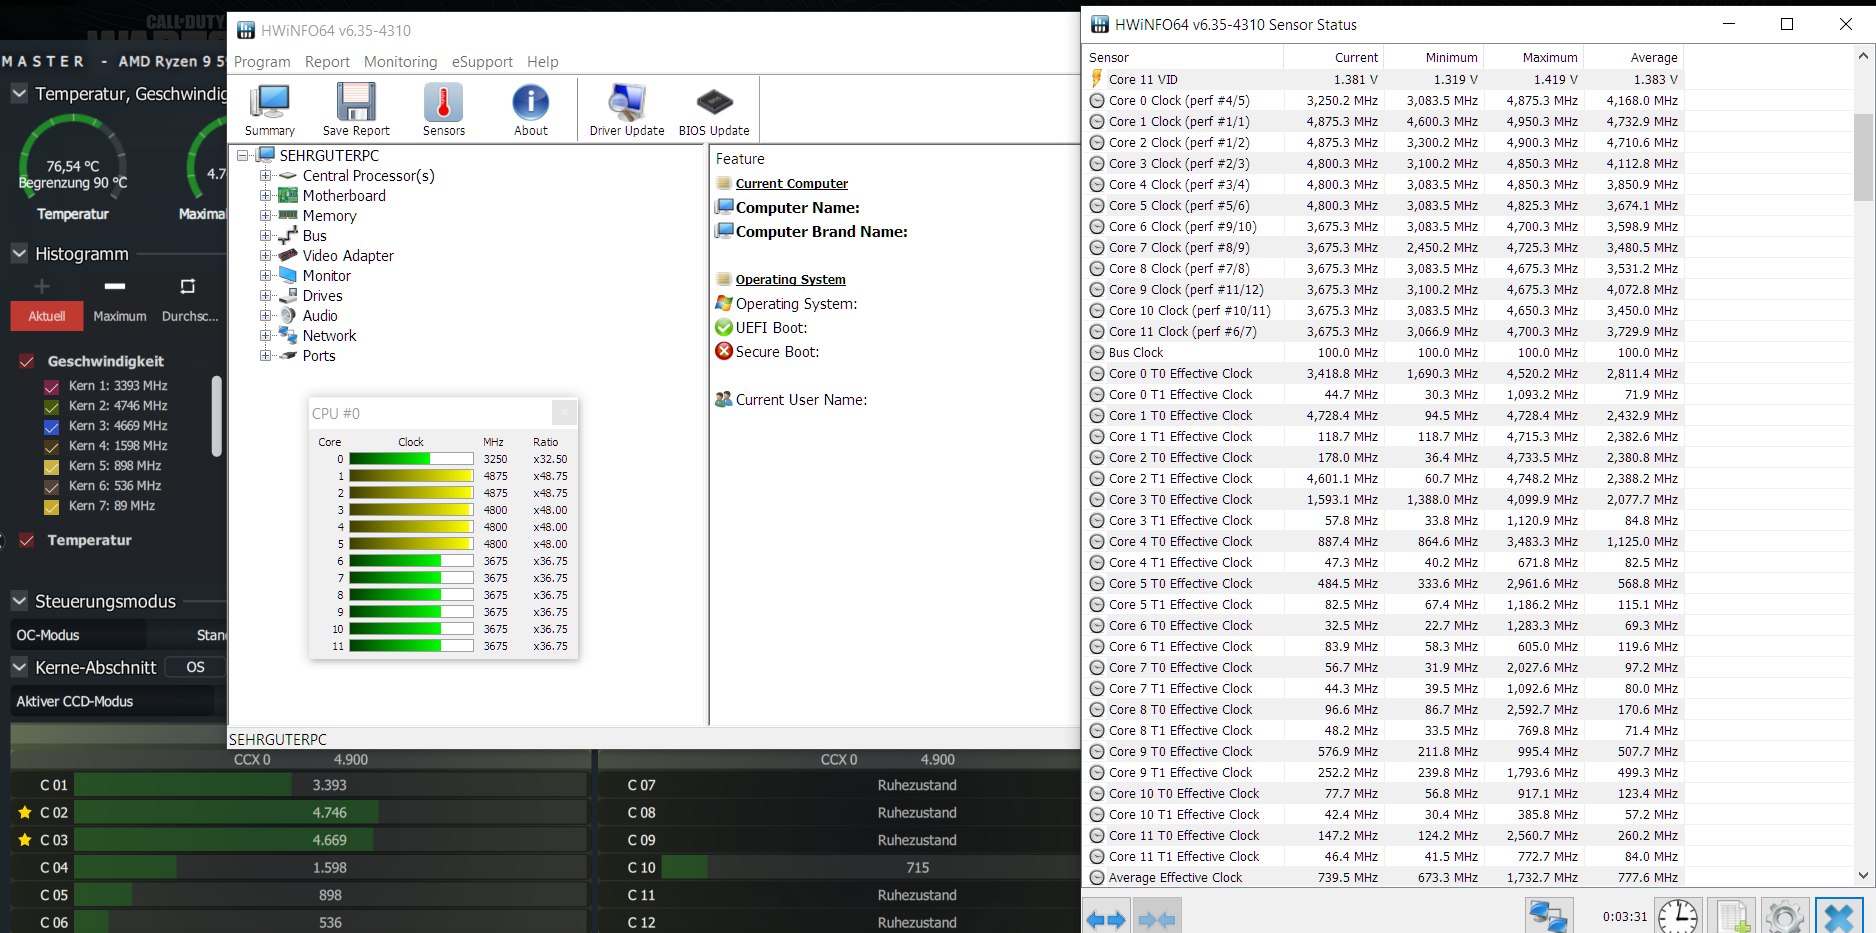Open sensor settings gear icon
Screen dimensions: 1876x933
(x=1785, y=917)
